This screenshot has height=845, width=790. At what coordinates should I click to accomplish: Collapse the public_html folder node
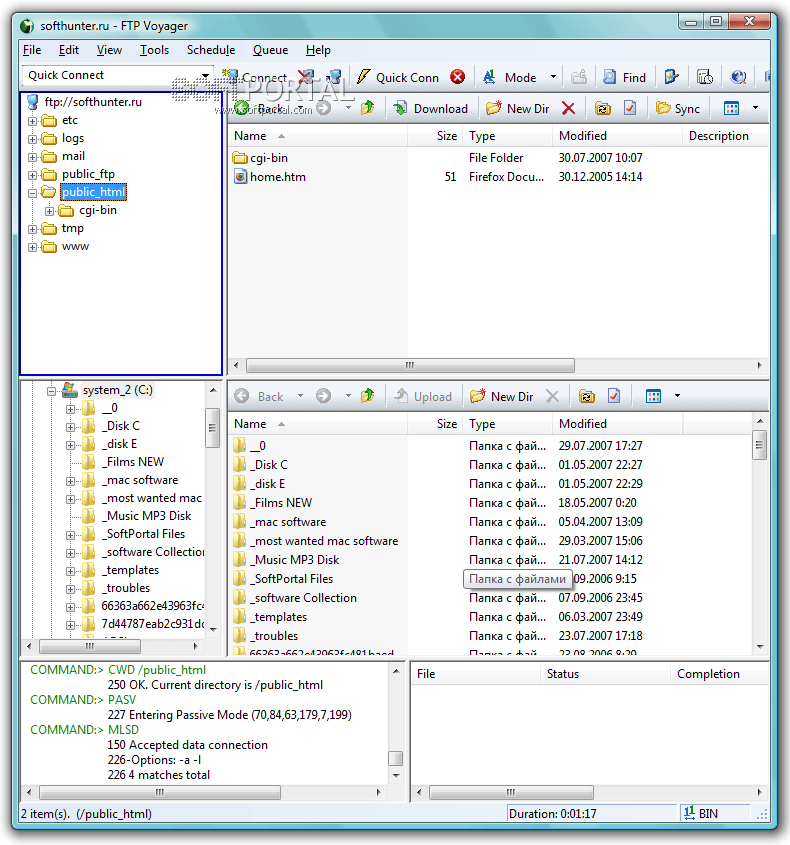point(32,193)
